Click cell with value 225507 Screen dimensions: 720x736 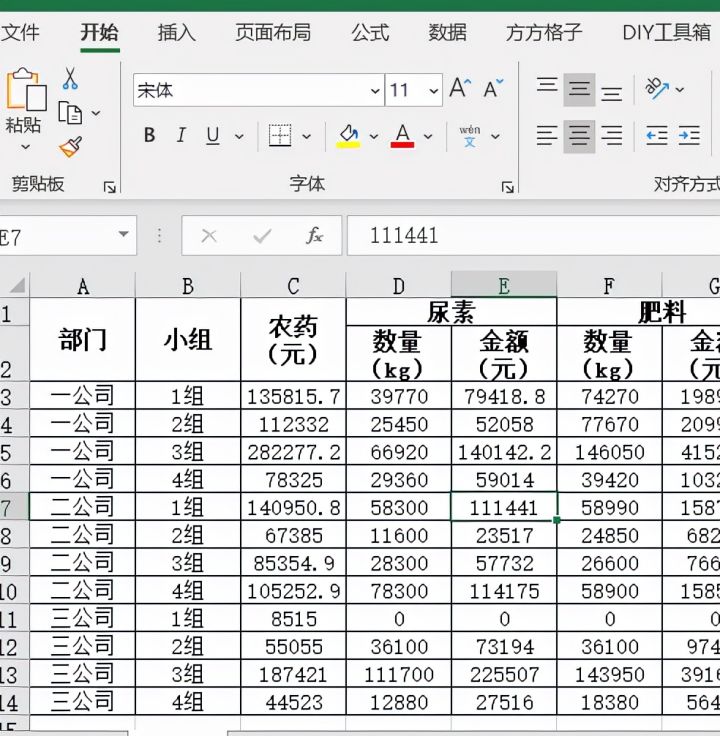(x=504, y=674)
